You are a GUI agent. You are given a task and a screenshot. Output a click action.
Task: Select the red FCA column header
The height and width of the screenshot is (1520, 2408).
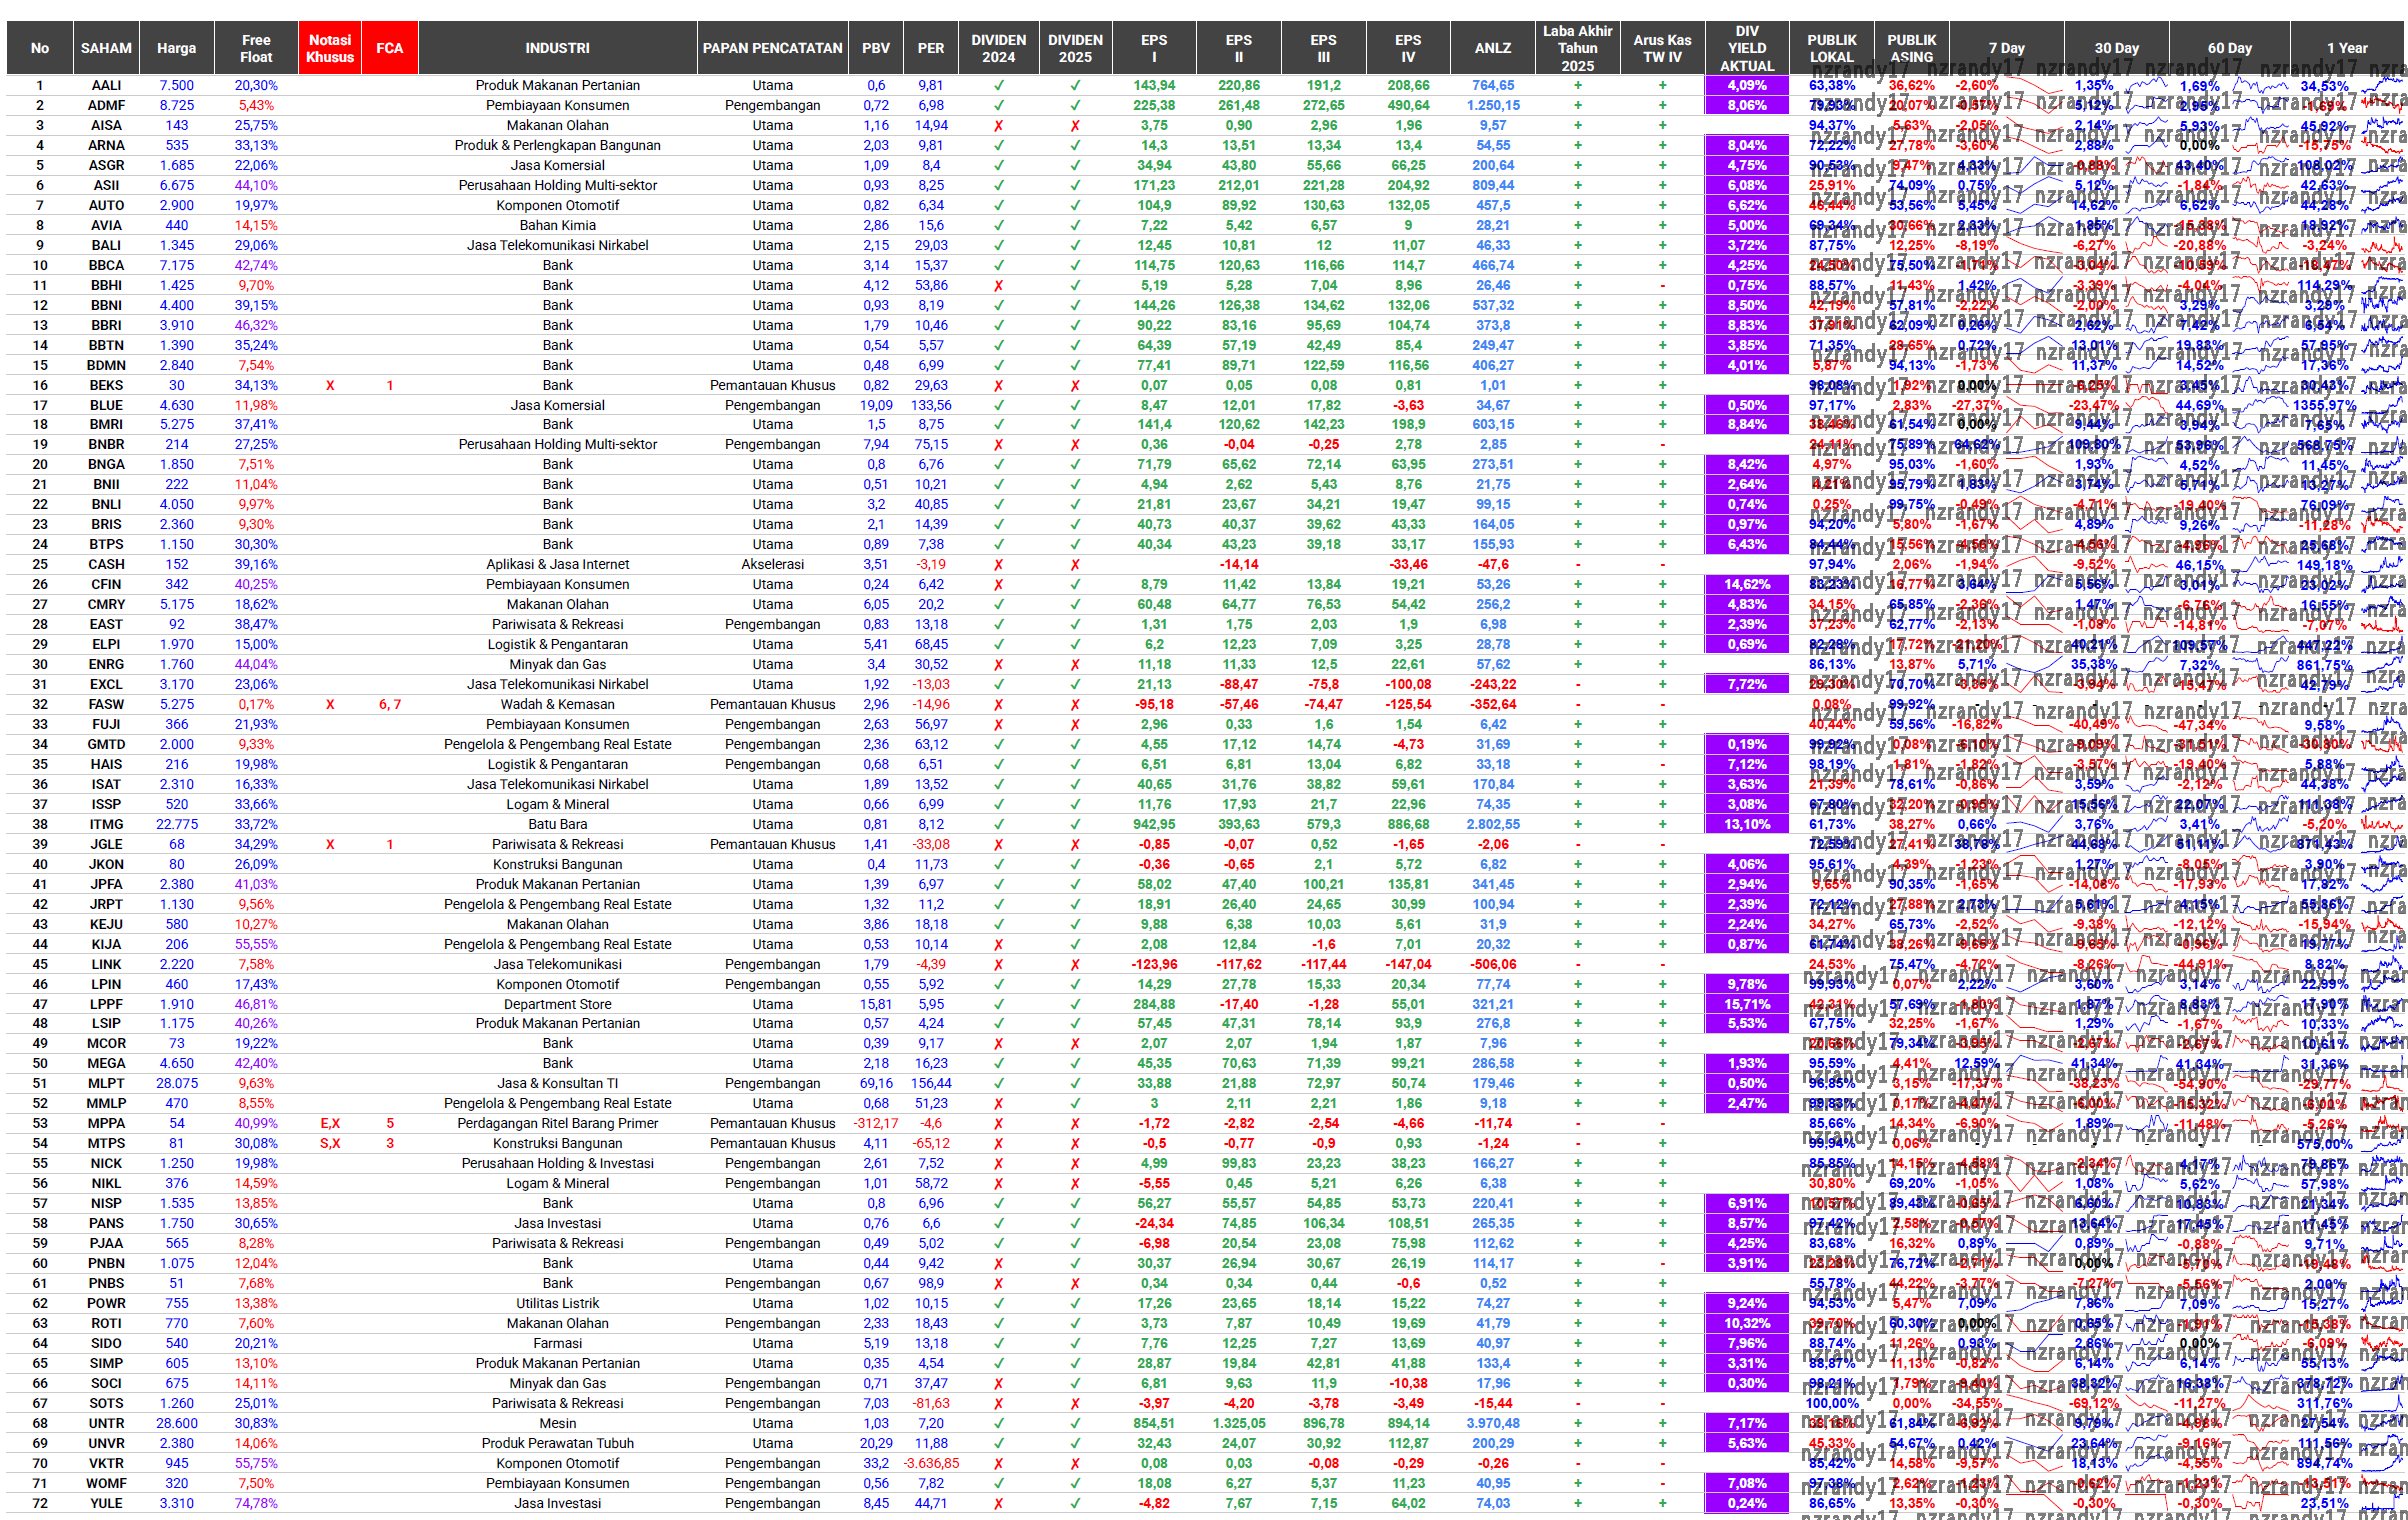pyautogui.click(x=389, y=48)
